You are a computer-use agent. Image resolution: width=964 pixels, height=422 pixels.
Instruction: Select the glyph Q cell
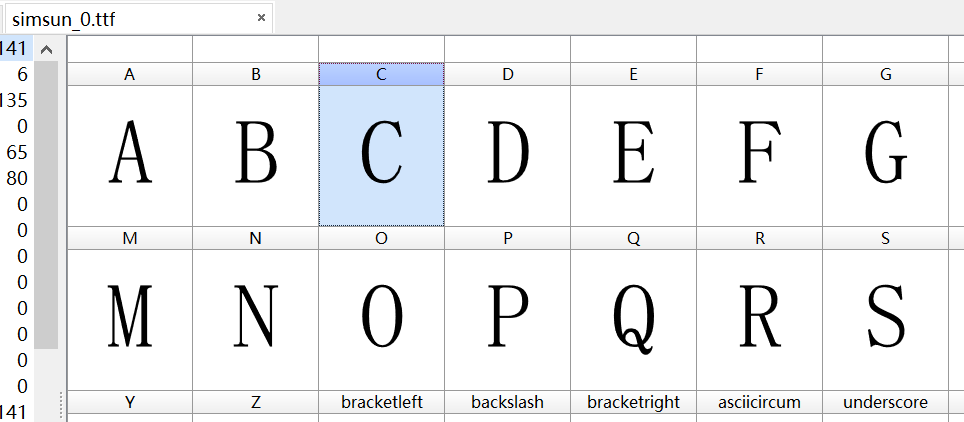(x=634, y=318)
